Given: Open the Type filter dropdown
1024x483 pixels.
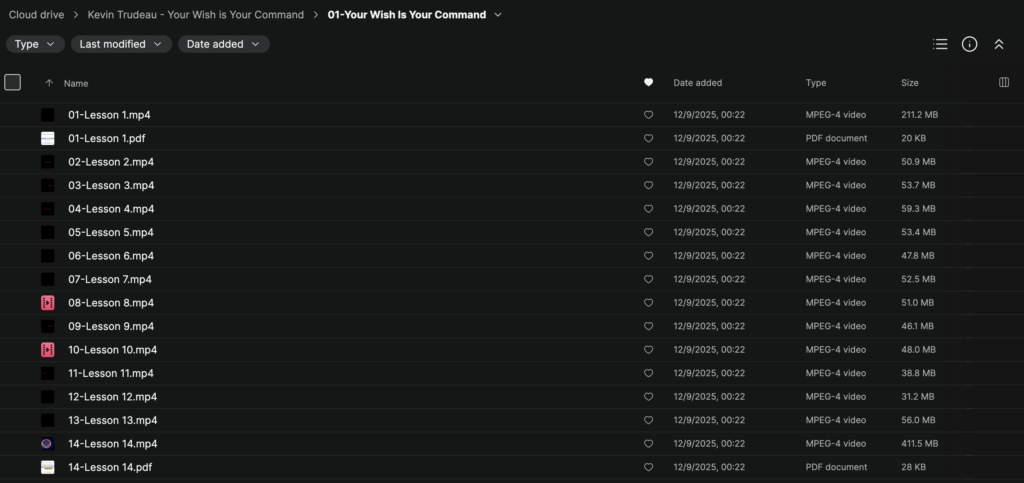Looking at the screenshot, I should 35,44.
